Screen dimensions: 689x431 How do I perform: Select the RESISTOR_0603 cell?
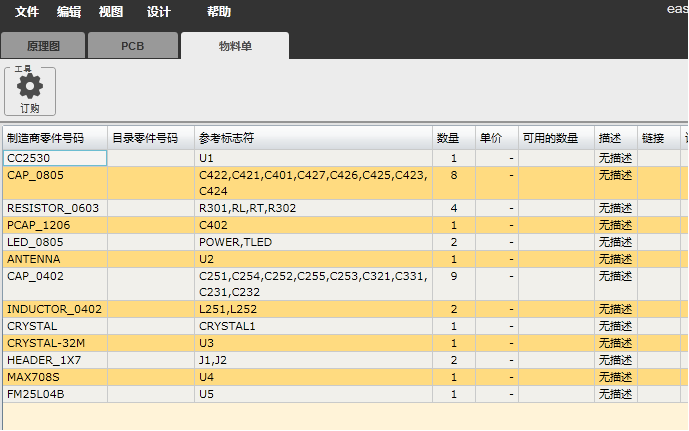pos(55,208)
